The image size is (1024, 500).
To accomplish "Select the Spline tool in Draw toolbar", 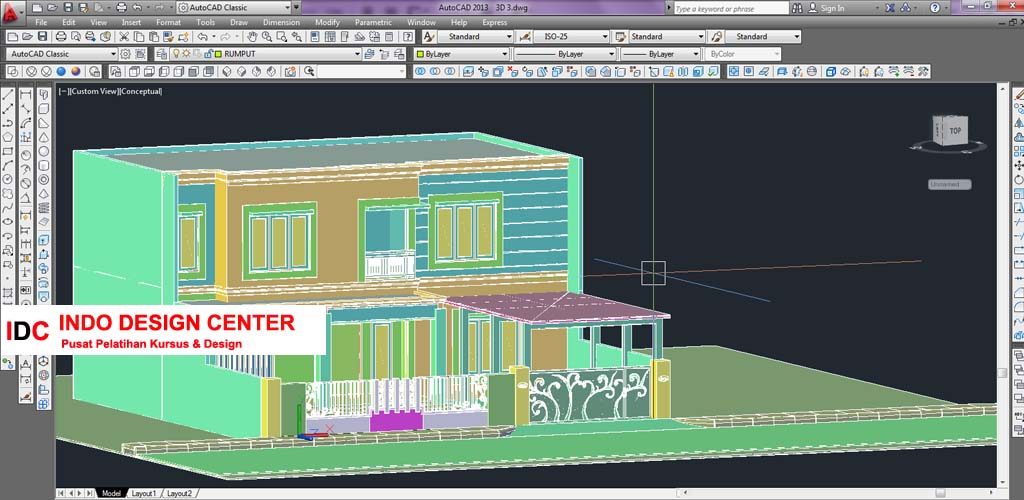I will pyautogui.click(x=8, y=208).
